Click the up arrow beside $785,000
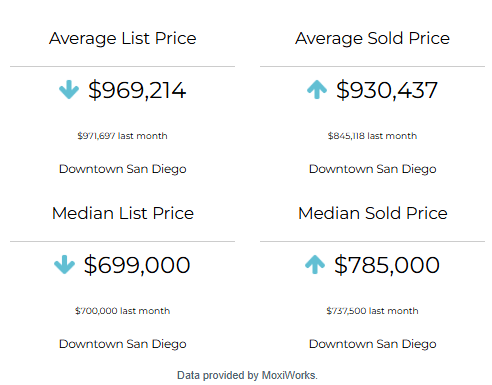492x385 pixels. (315, 265)
